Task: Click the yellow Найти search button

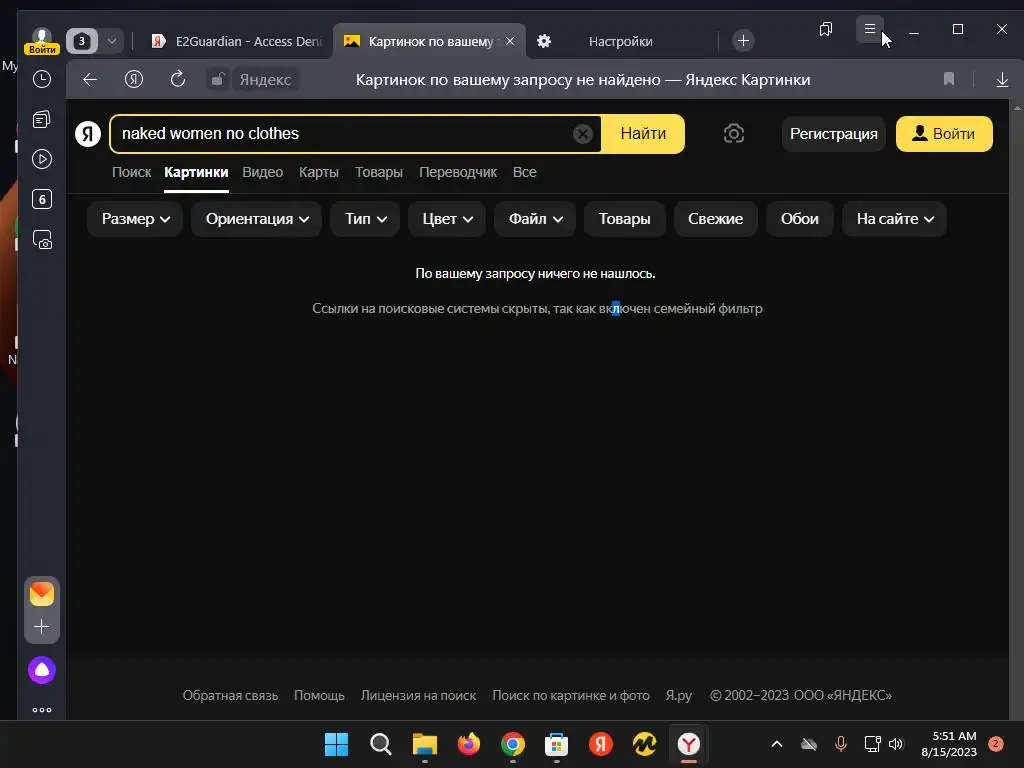Action: pyautogui.click(x=643, y=134)
